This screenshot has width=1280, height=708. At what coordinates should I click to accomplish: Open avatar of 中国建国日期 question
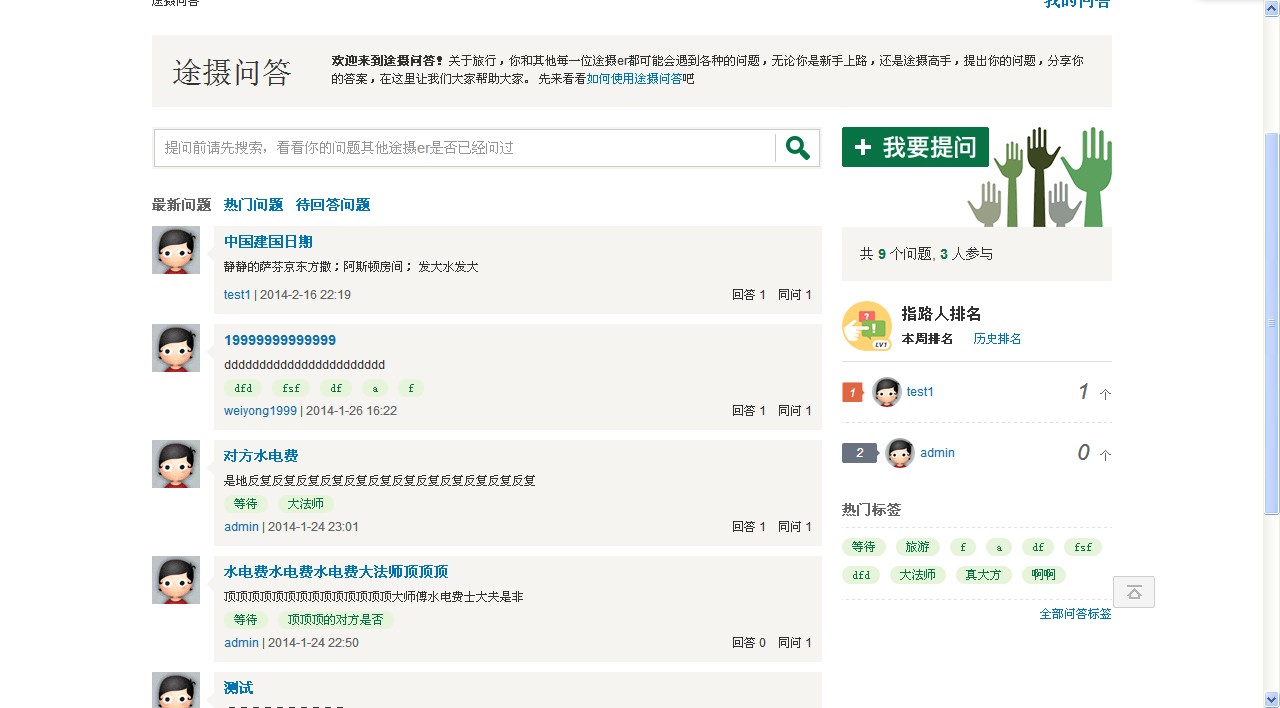coord(176,250)
